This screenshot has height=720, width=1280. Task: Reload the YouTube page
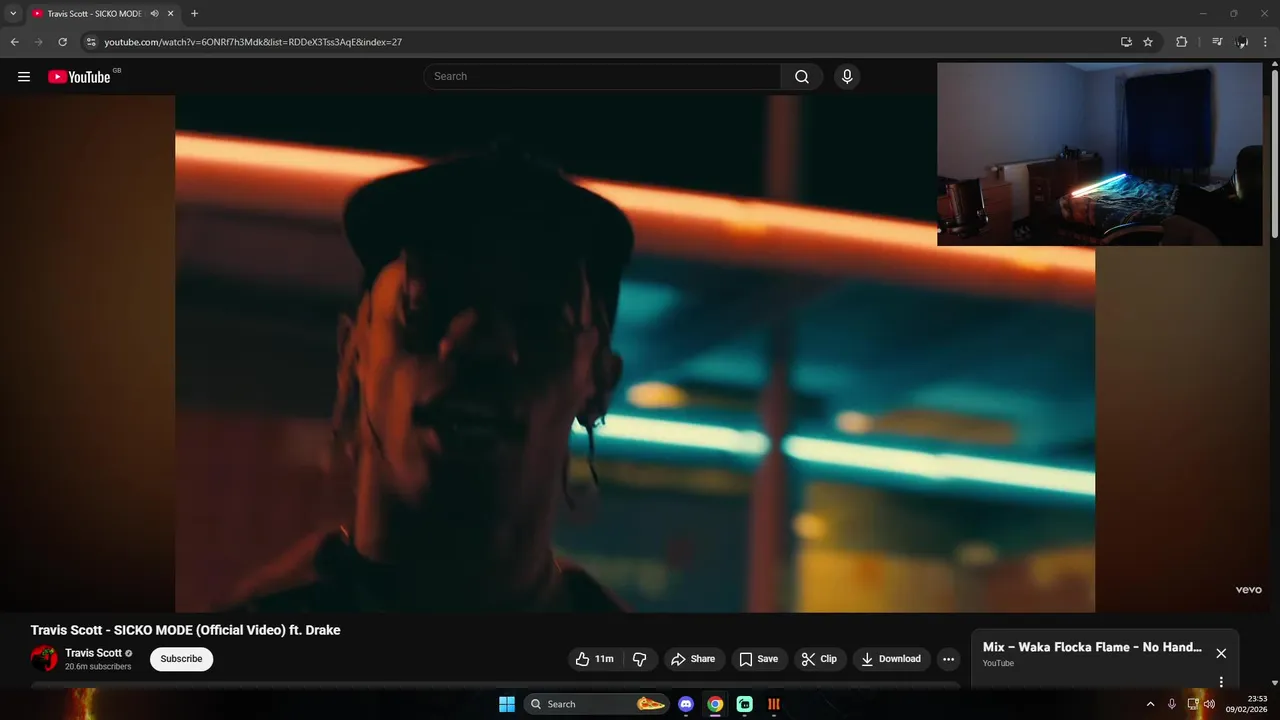click(x=62, y=42)
